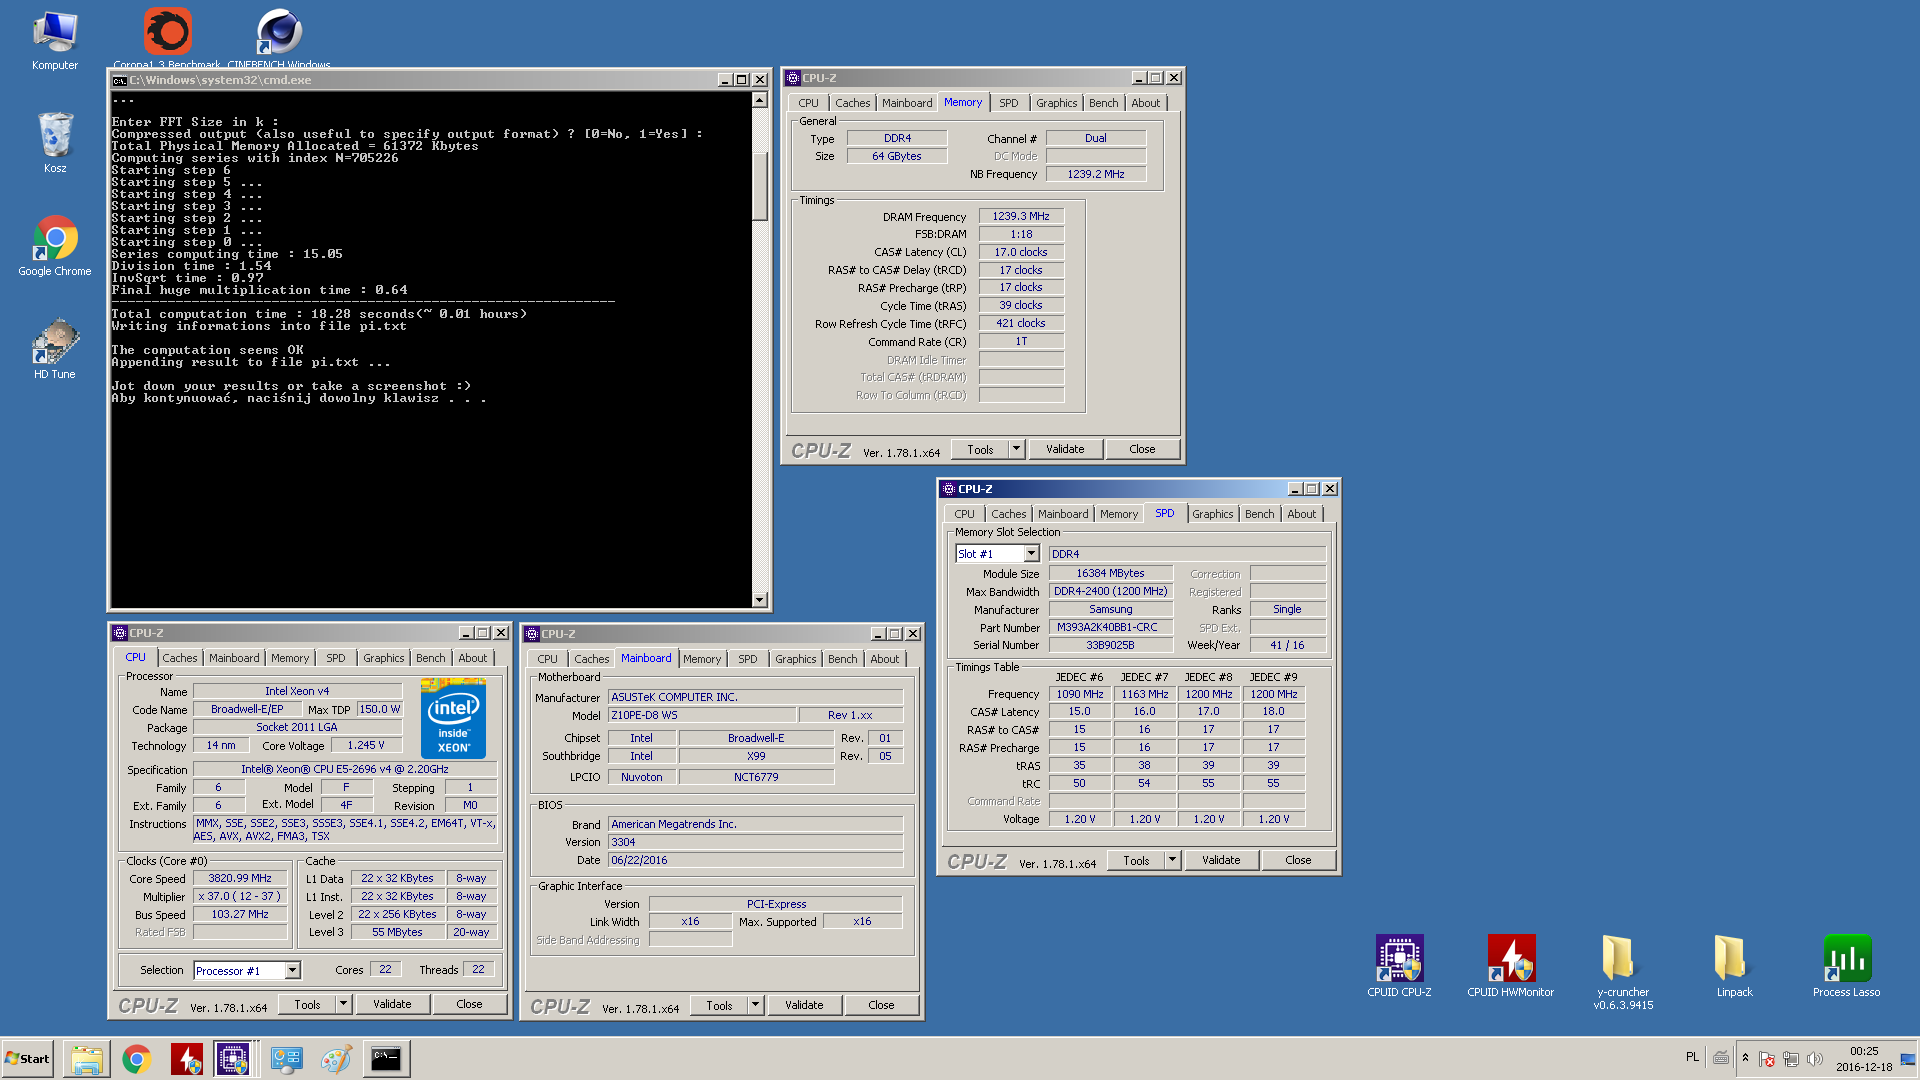The width and height of the screenshot is (1920, 1080).
Task: Select the Part Number M393A2K40BB1-CRC field
Action: pyautogui.click(x=1111, y=627)
